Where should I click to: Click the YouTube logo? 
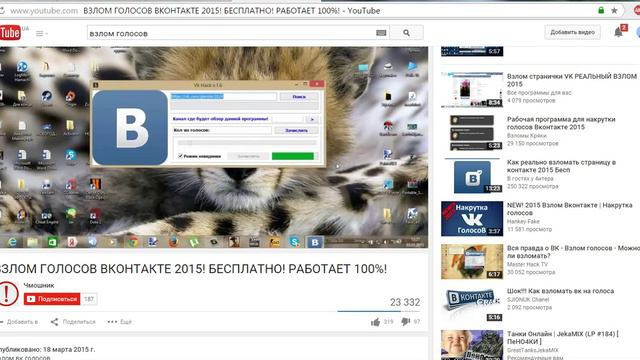pos(11,33)
